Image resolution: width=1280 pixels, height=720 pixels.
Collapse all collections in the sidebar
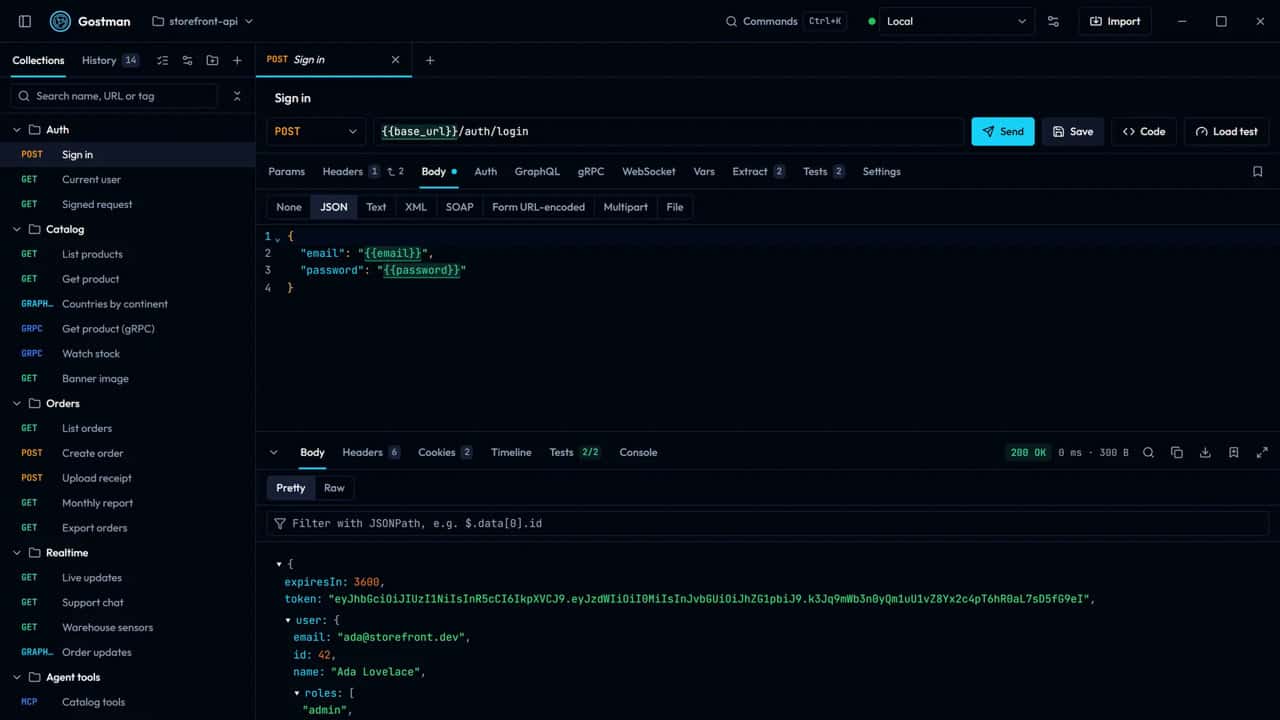tap(237, 96)
